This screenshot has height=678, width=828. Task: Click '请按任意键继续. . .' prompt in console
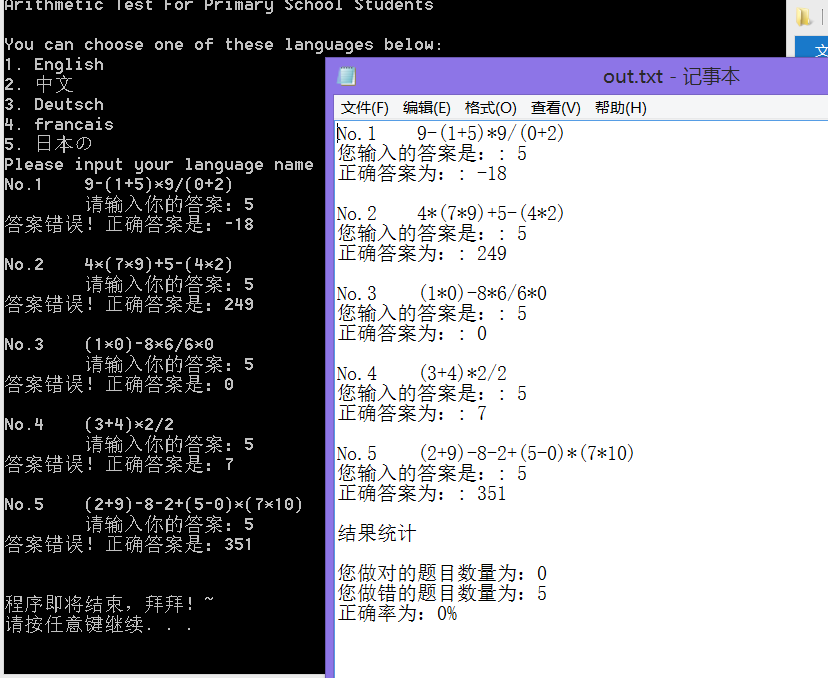(x=98, y=624)
